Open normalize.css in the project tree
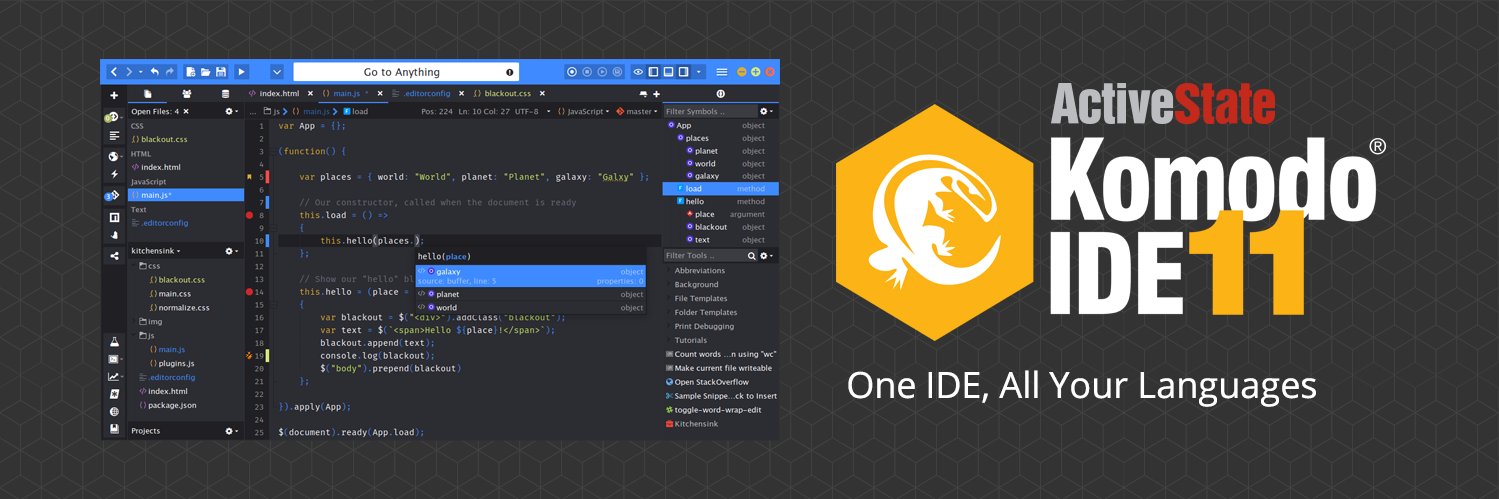 pyautogui.click(x=179, y=307)
